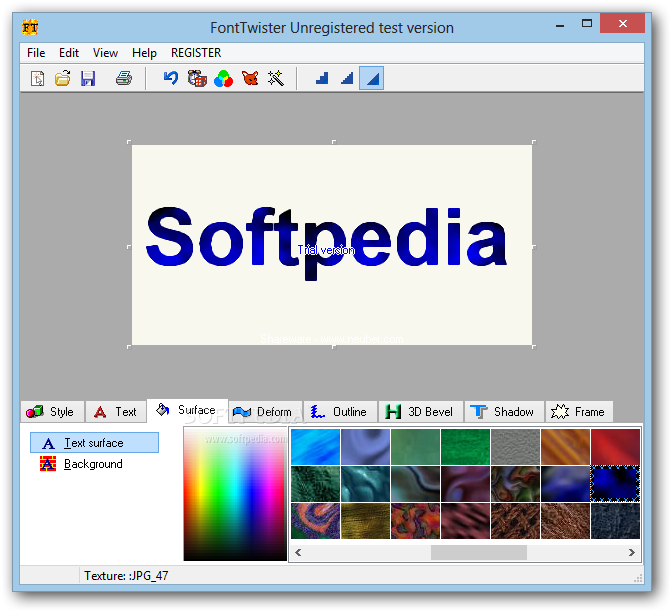Viewport: 672px width, 612px height.
Task: Click the orange fox toolbar icon
Action: point(250,78)
